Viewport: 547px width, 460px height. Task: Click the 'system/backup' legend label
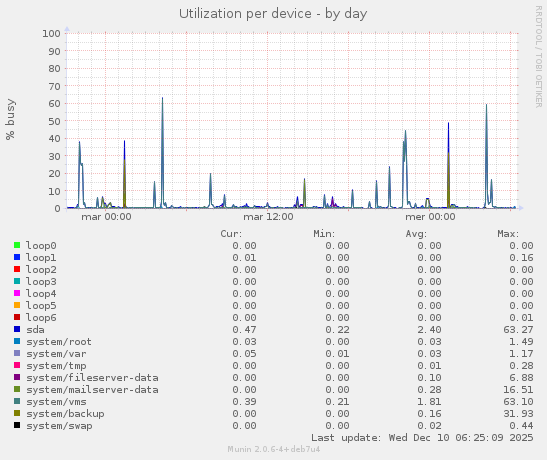pos(65,414)
